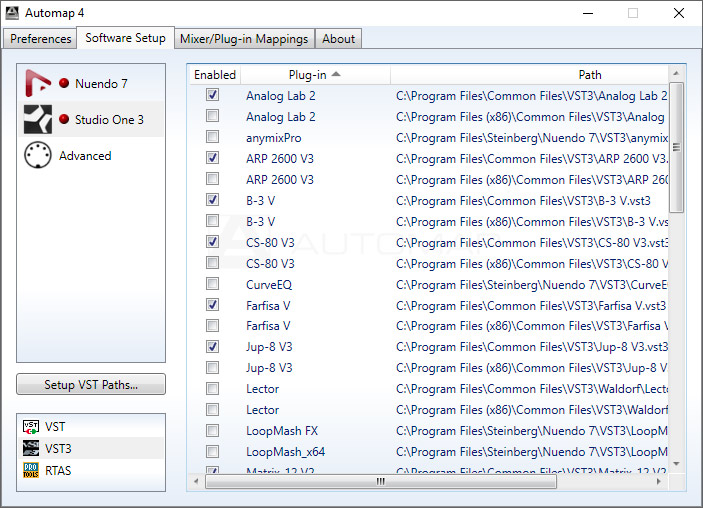Choose the VST3 plug-in format icon

(30, 449)
